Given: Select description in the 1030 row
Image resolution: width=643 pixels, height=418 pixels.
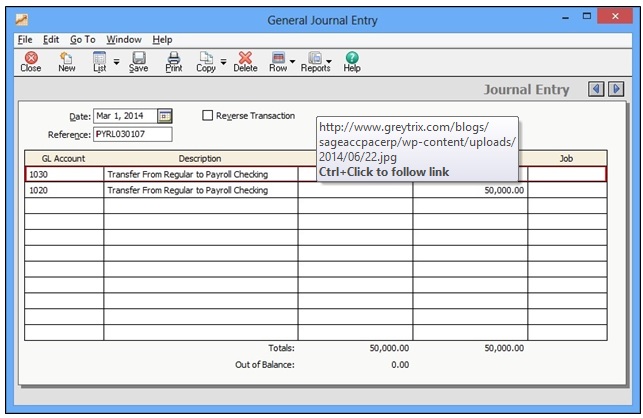Looking at the screenshot, I should (x=201, y=174).
